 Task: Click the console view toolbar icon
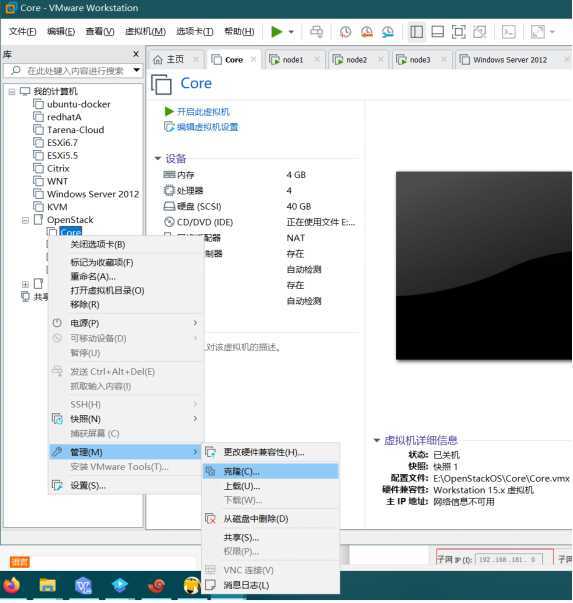(509, 32)
